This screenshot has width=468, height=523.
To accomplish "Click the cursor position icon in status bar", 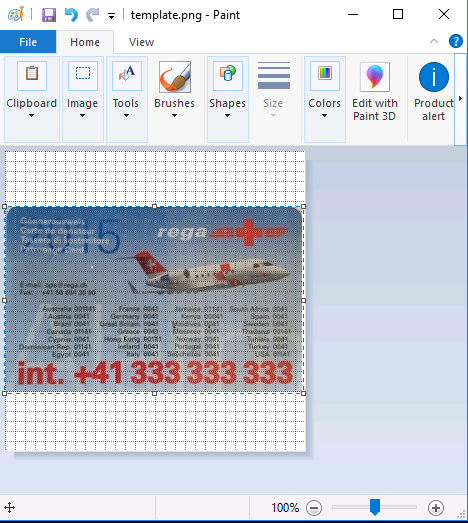I will point(9,508).
